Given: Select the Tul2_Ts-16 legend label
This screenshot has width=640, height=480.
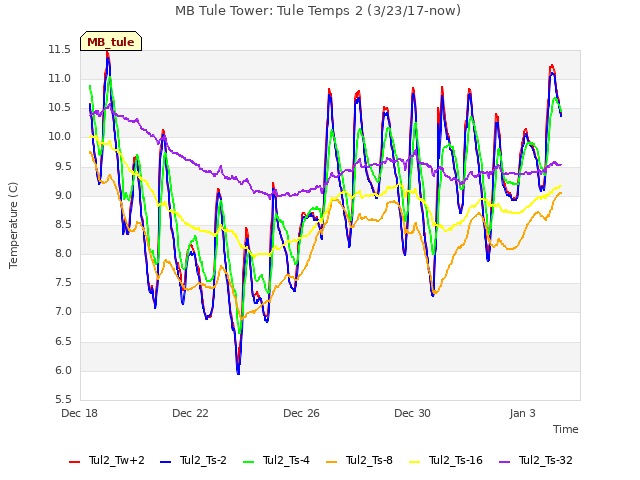Looking at the screenshot, I should pyautogui.click(x=456, y=460).
